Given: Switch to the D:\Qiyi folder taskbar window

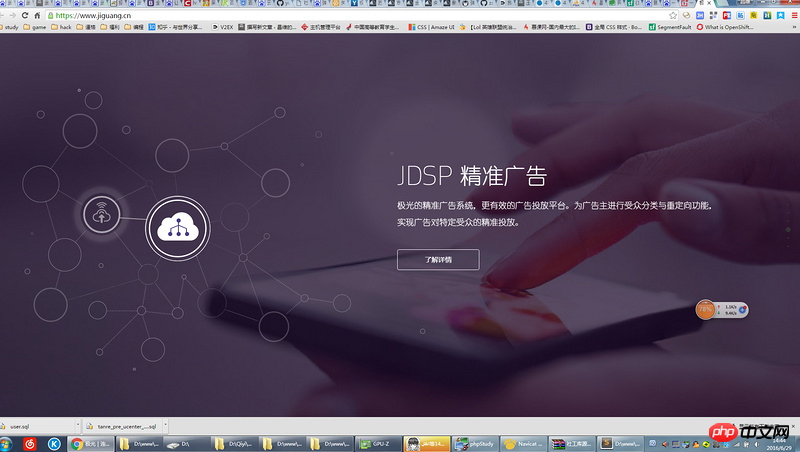Looking at the screenshot, I should (x=235, y=444).
